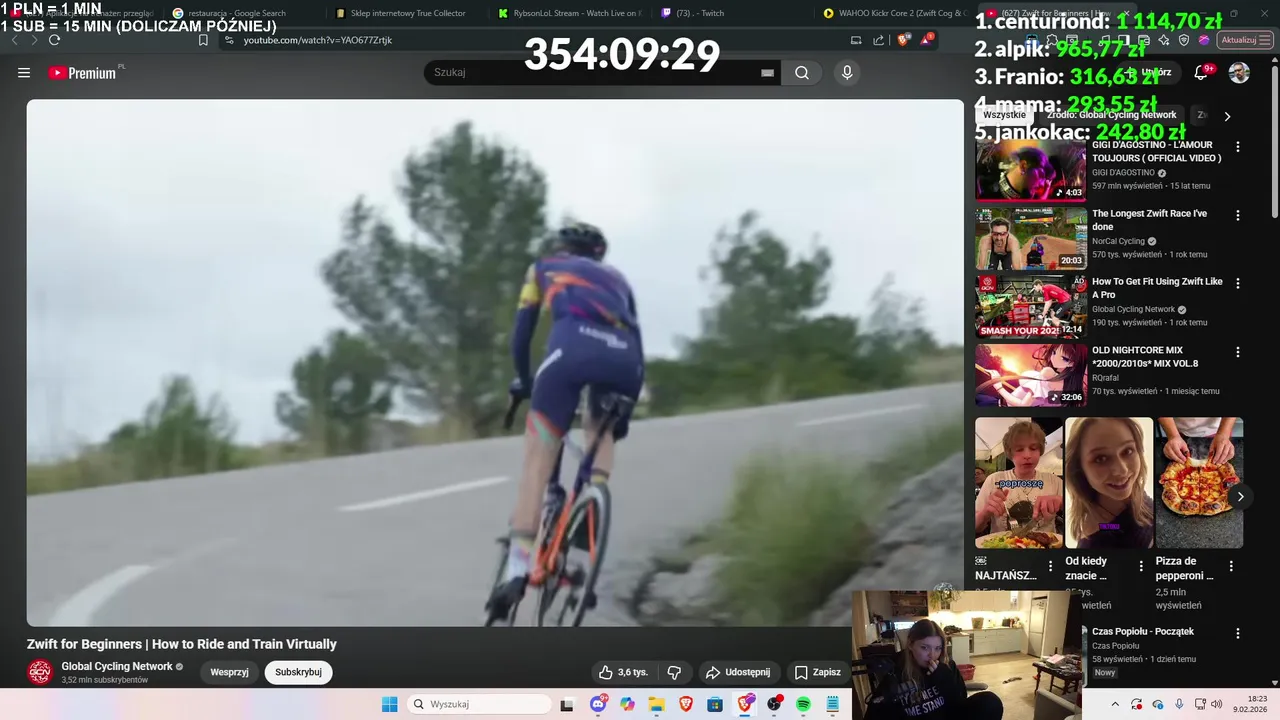Click the magnifier search button
1280x720 pixels.
[x=802, y=73]
